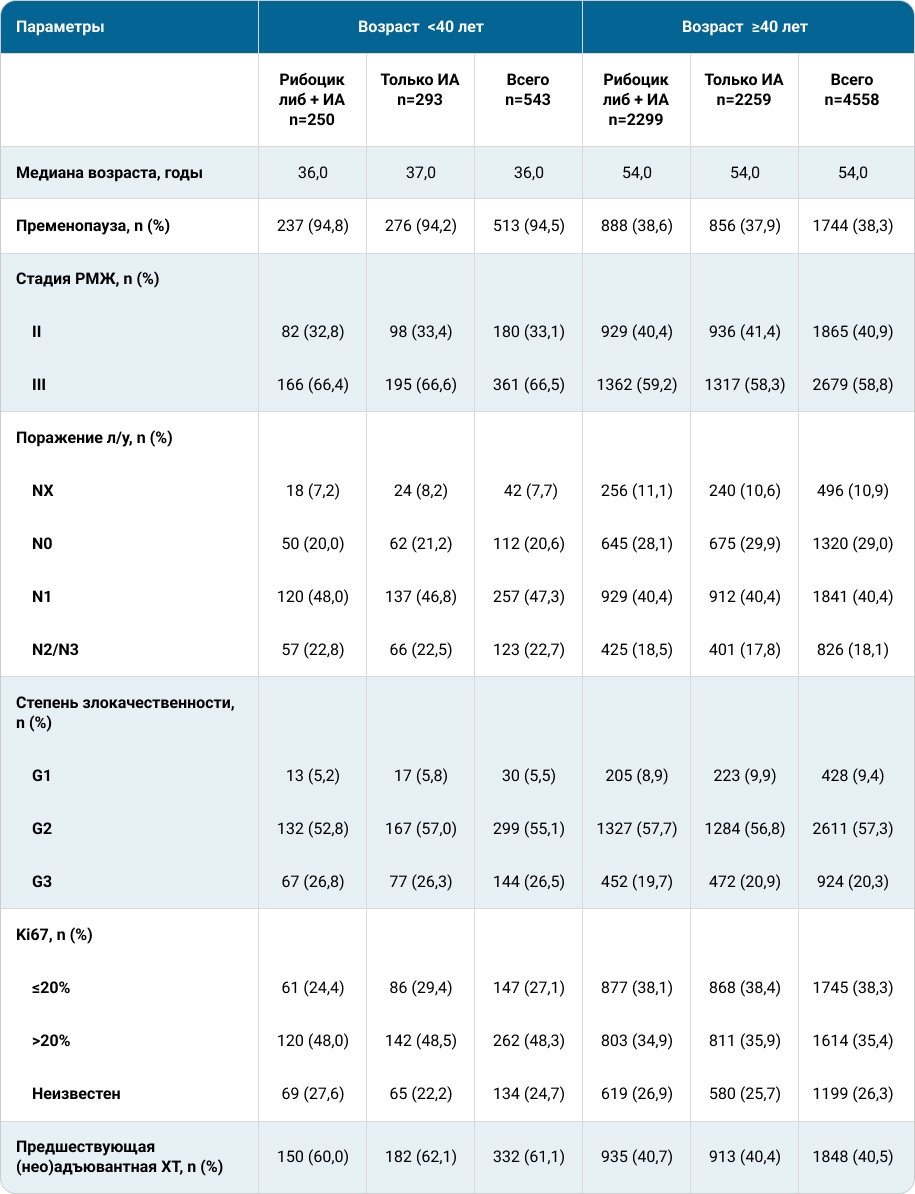The image size is (915, 1194).
Task: Select the 'Возраст <40 лет' column header
Action: coord(420,27)
